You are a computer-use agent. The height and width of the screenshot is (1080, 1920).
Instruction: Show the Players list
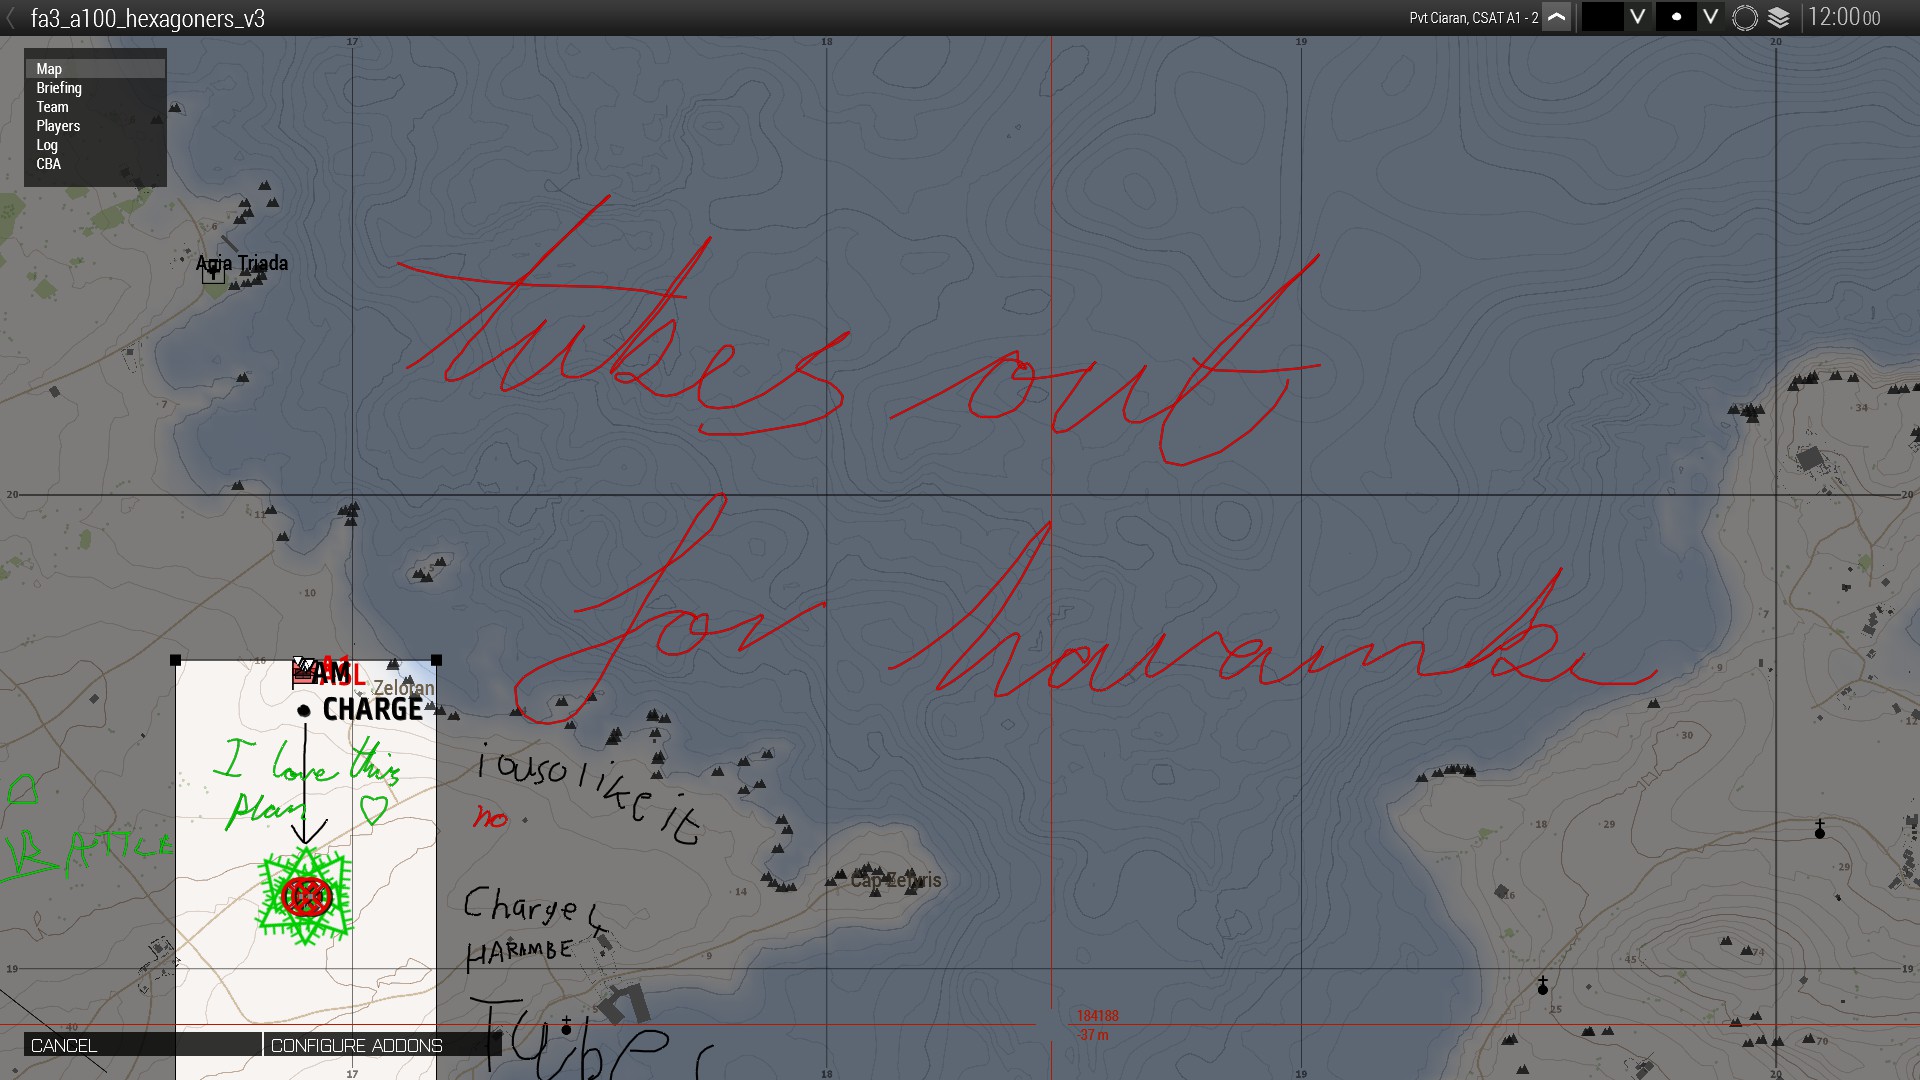click(x=95, y=126)
